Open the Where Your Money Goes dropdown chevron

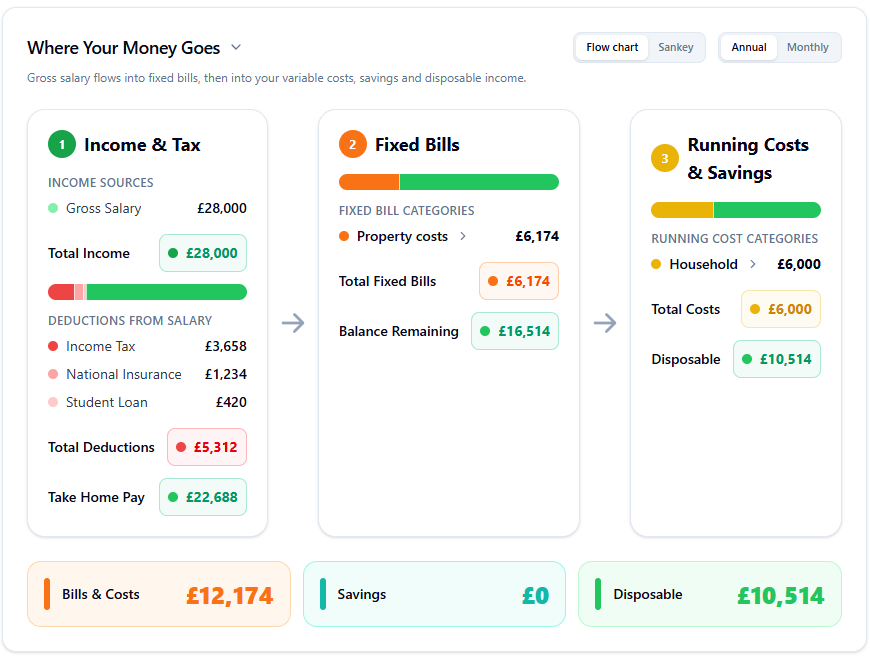pos(236,48)
